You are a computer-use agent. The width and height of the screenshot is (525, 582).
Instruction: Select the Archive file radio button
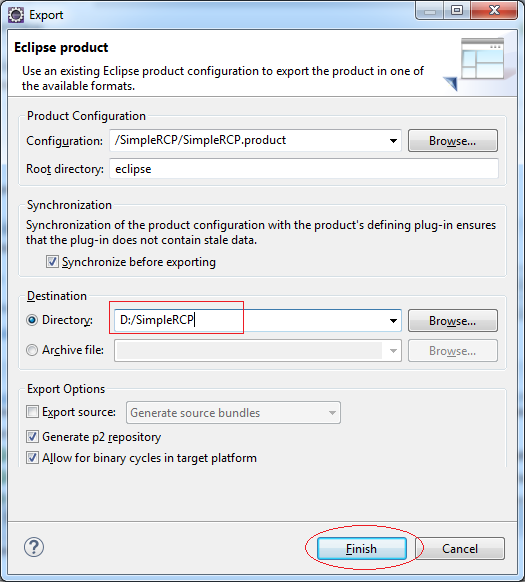click(x=32, y=350)
